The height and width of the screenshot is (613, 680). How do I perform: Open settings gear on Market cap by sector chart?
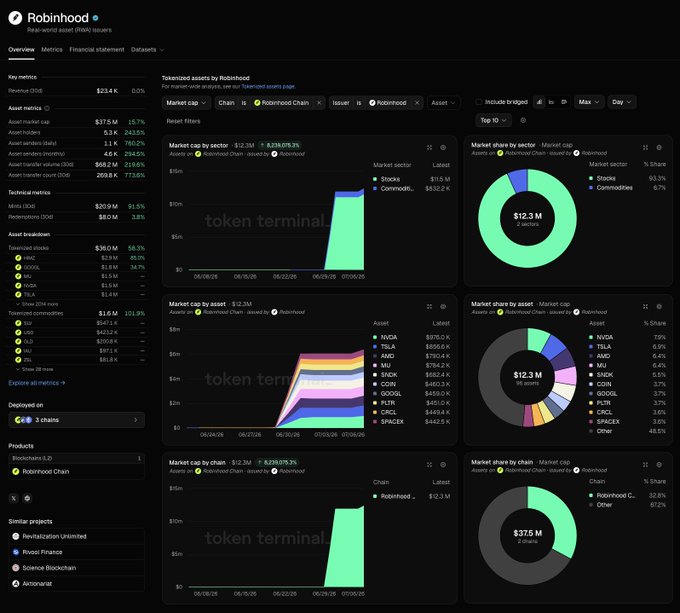(x=443, y=147)
